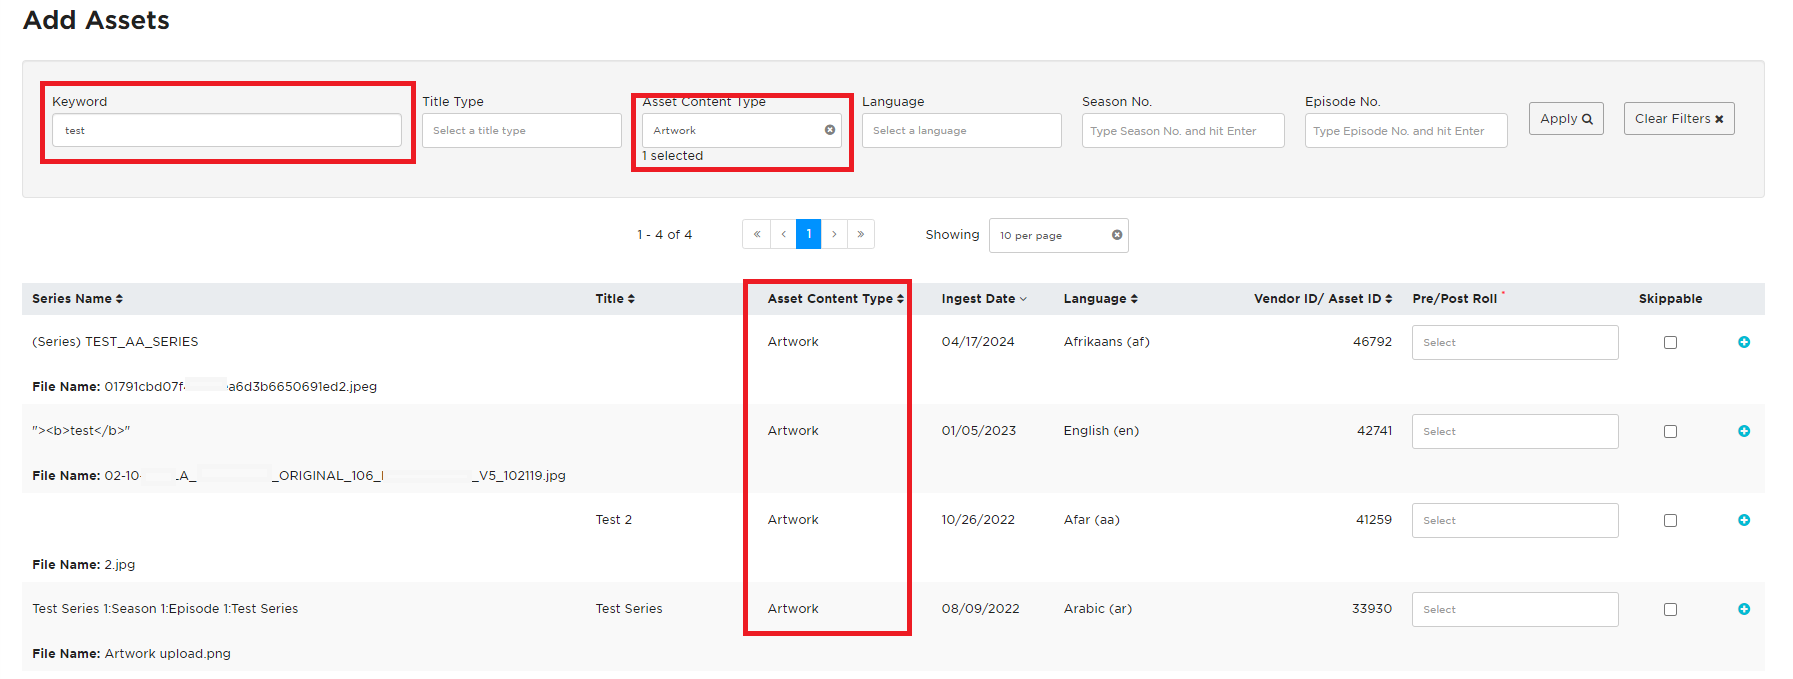This screenshot has width=1793, height=679.
Task: Sort by Title column
Action: point(615,299)
